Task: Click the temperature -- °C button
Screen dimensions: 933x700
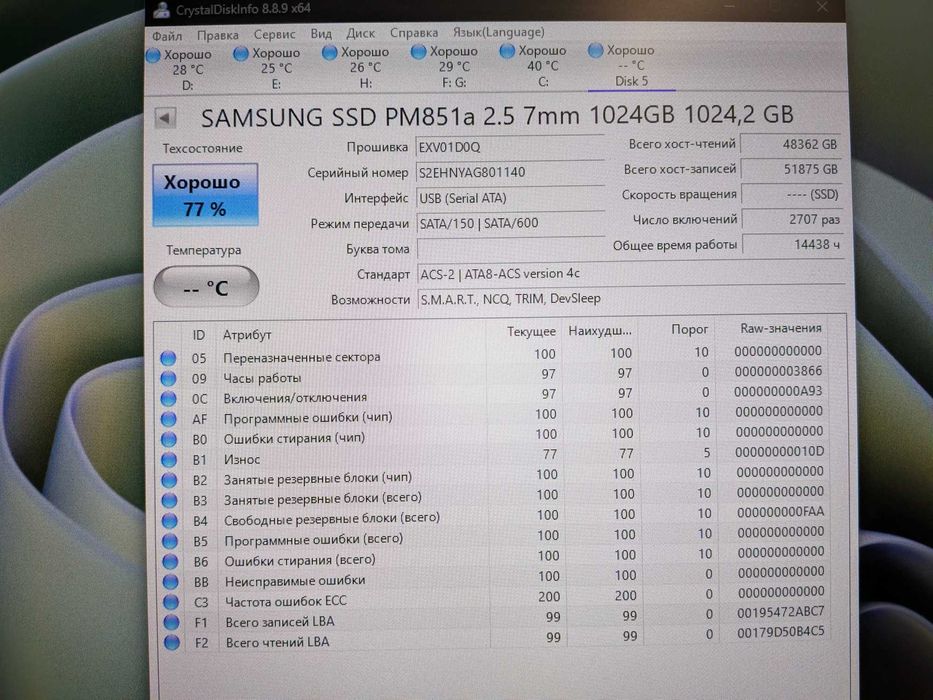Action: [206, 288]
